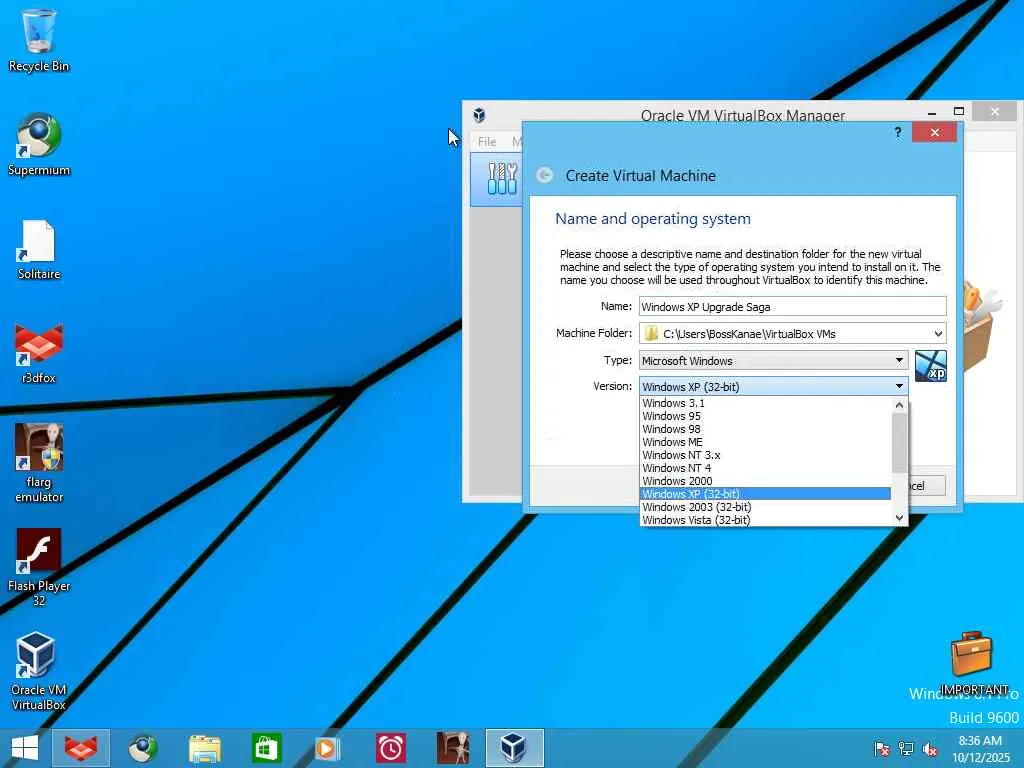Expand the Machine Folder dropdown arrow
This screenshot has width=1024, height=768.
(x=938, y=334)
